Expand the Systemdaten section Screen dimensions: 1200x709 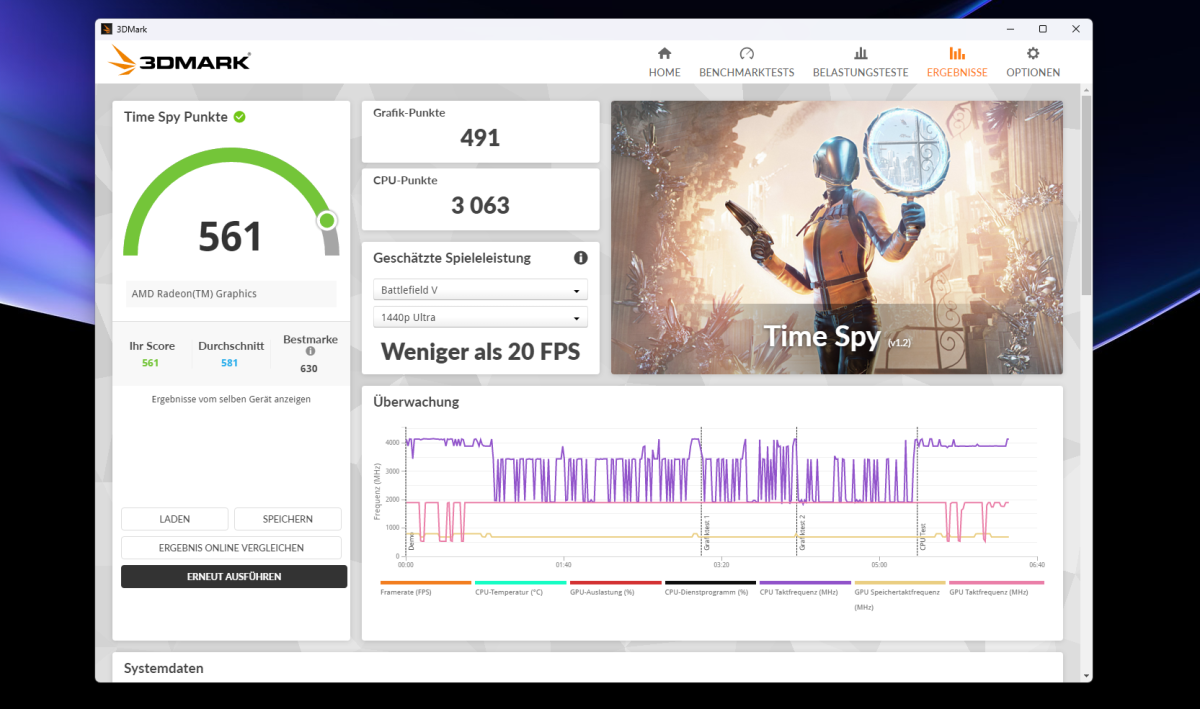164,668
